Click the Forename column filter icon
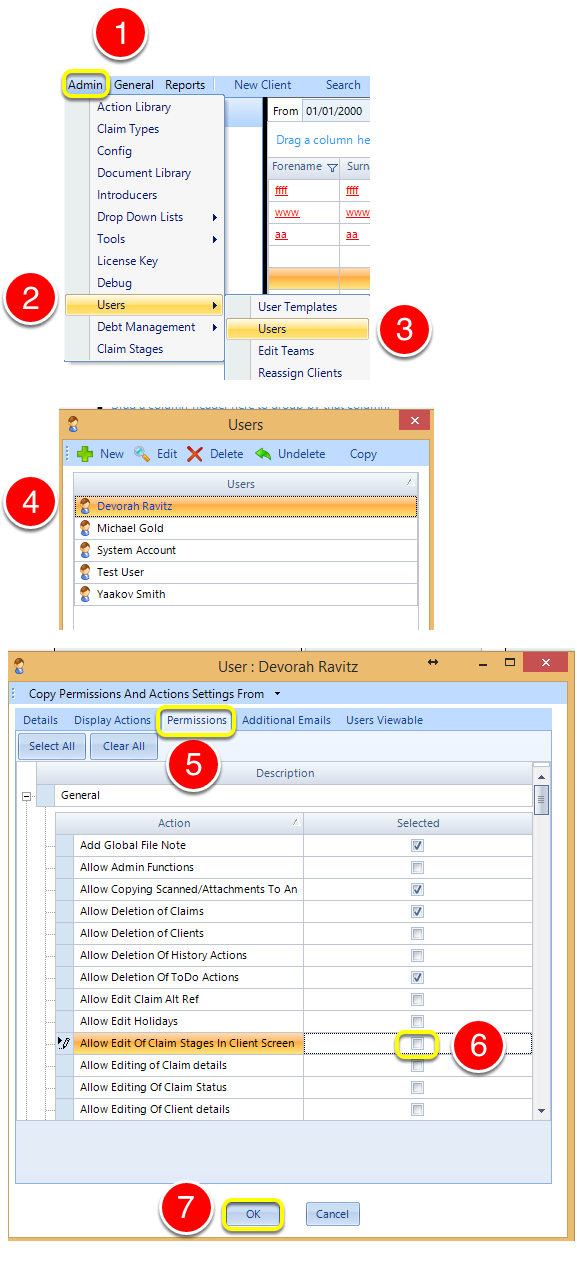The height and width of the screenshot is (1262, 577). [332, 168]
